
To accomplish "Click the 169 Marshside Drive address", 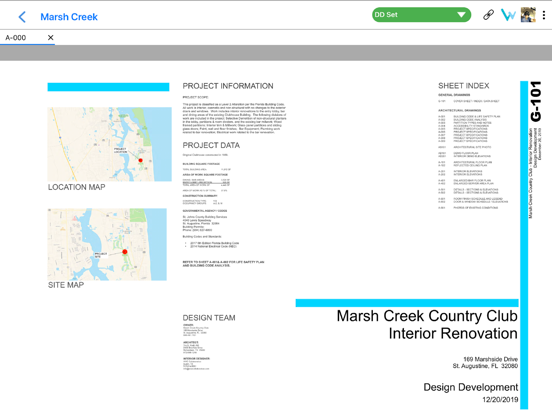I will [490, 359].
